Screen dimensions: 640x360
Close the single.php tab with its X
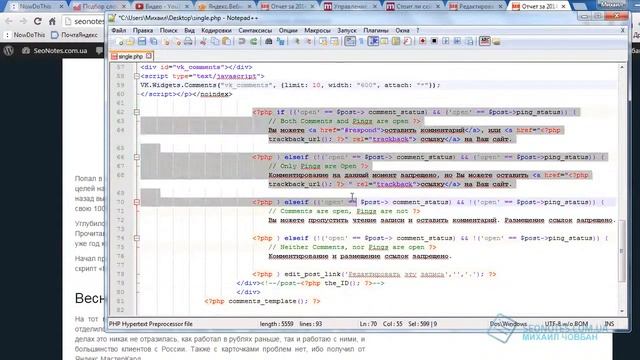(149, 56)
